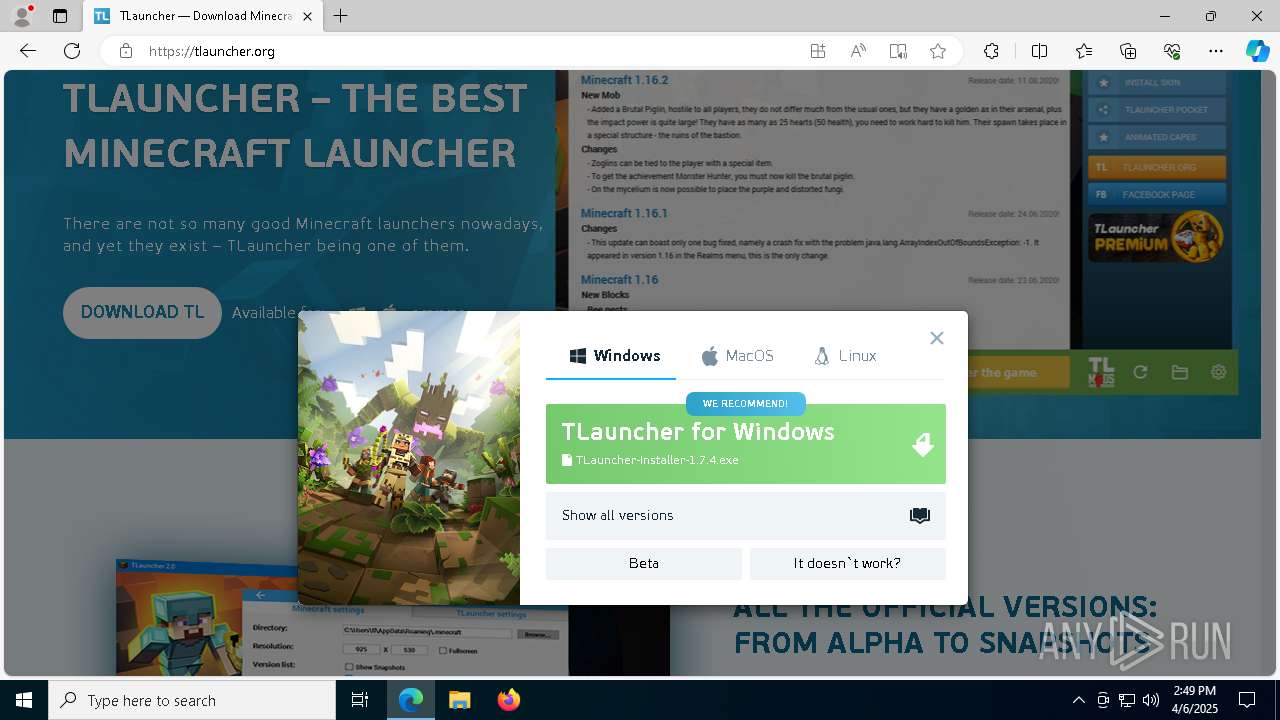Open the volume control icon
This screenshot has width=1280, height=720.
pyautogui.click(x=1151, y=700)
